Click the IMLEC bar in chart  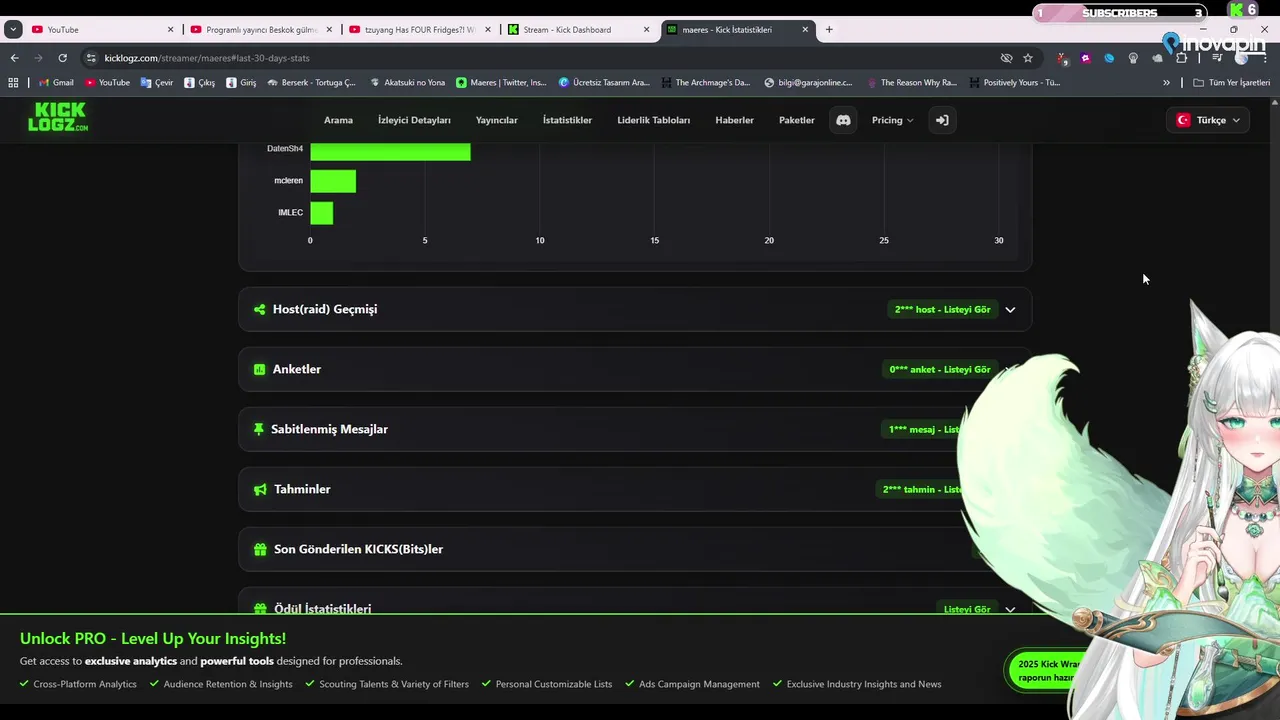321,213
